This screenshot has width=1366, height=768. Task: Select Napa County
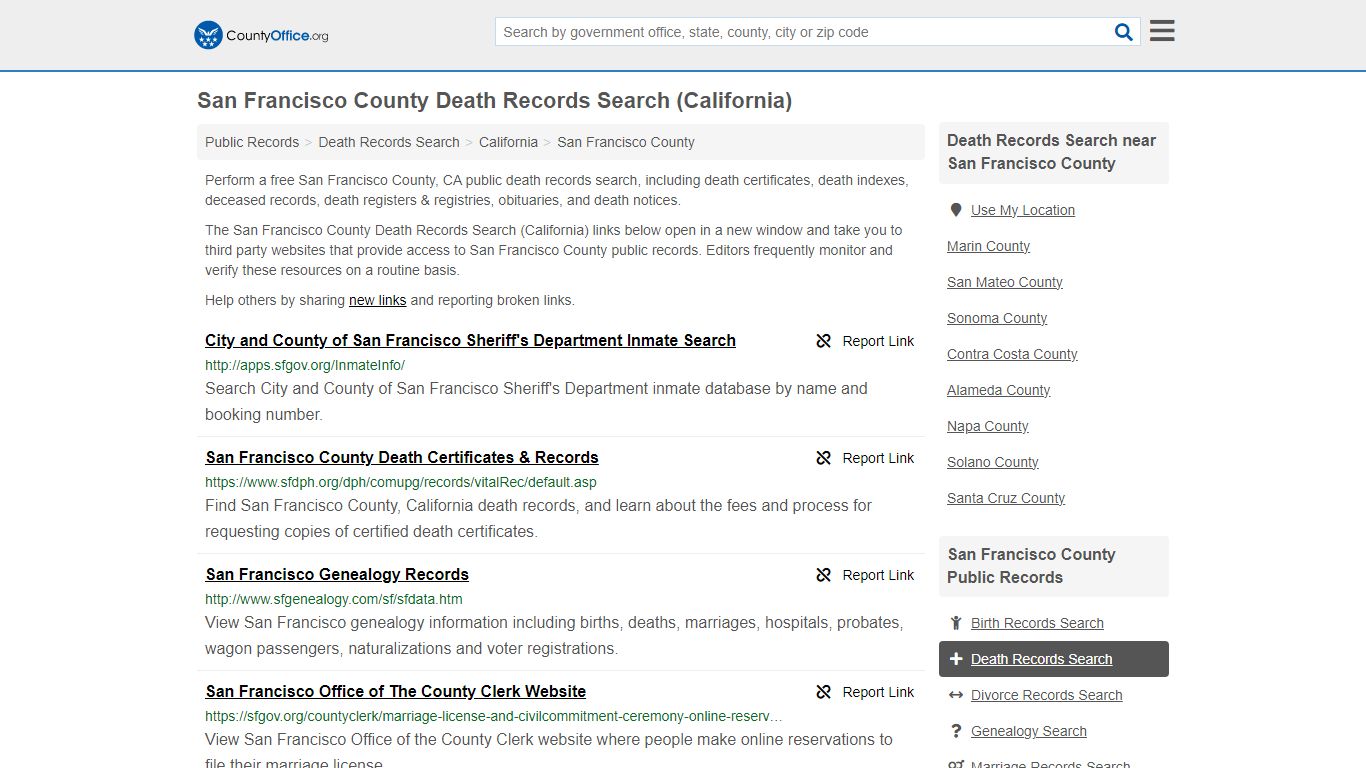pyautogui.click(x=988, y=426)
